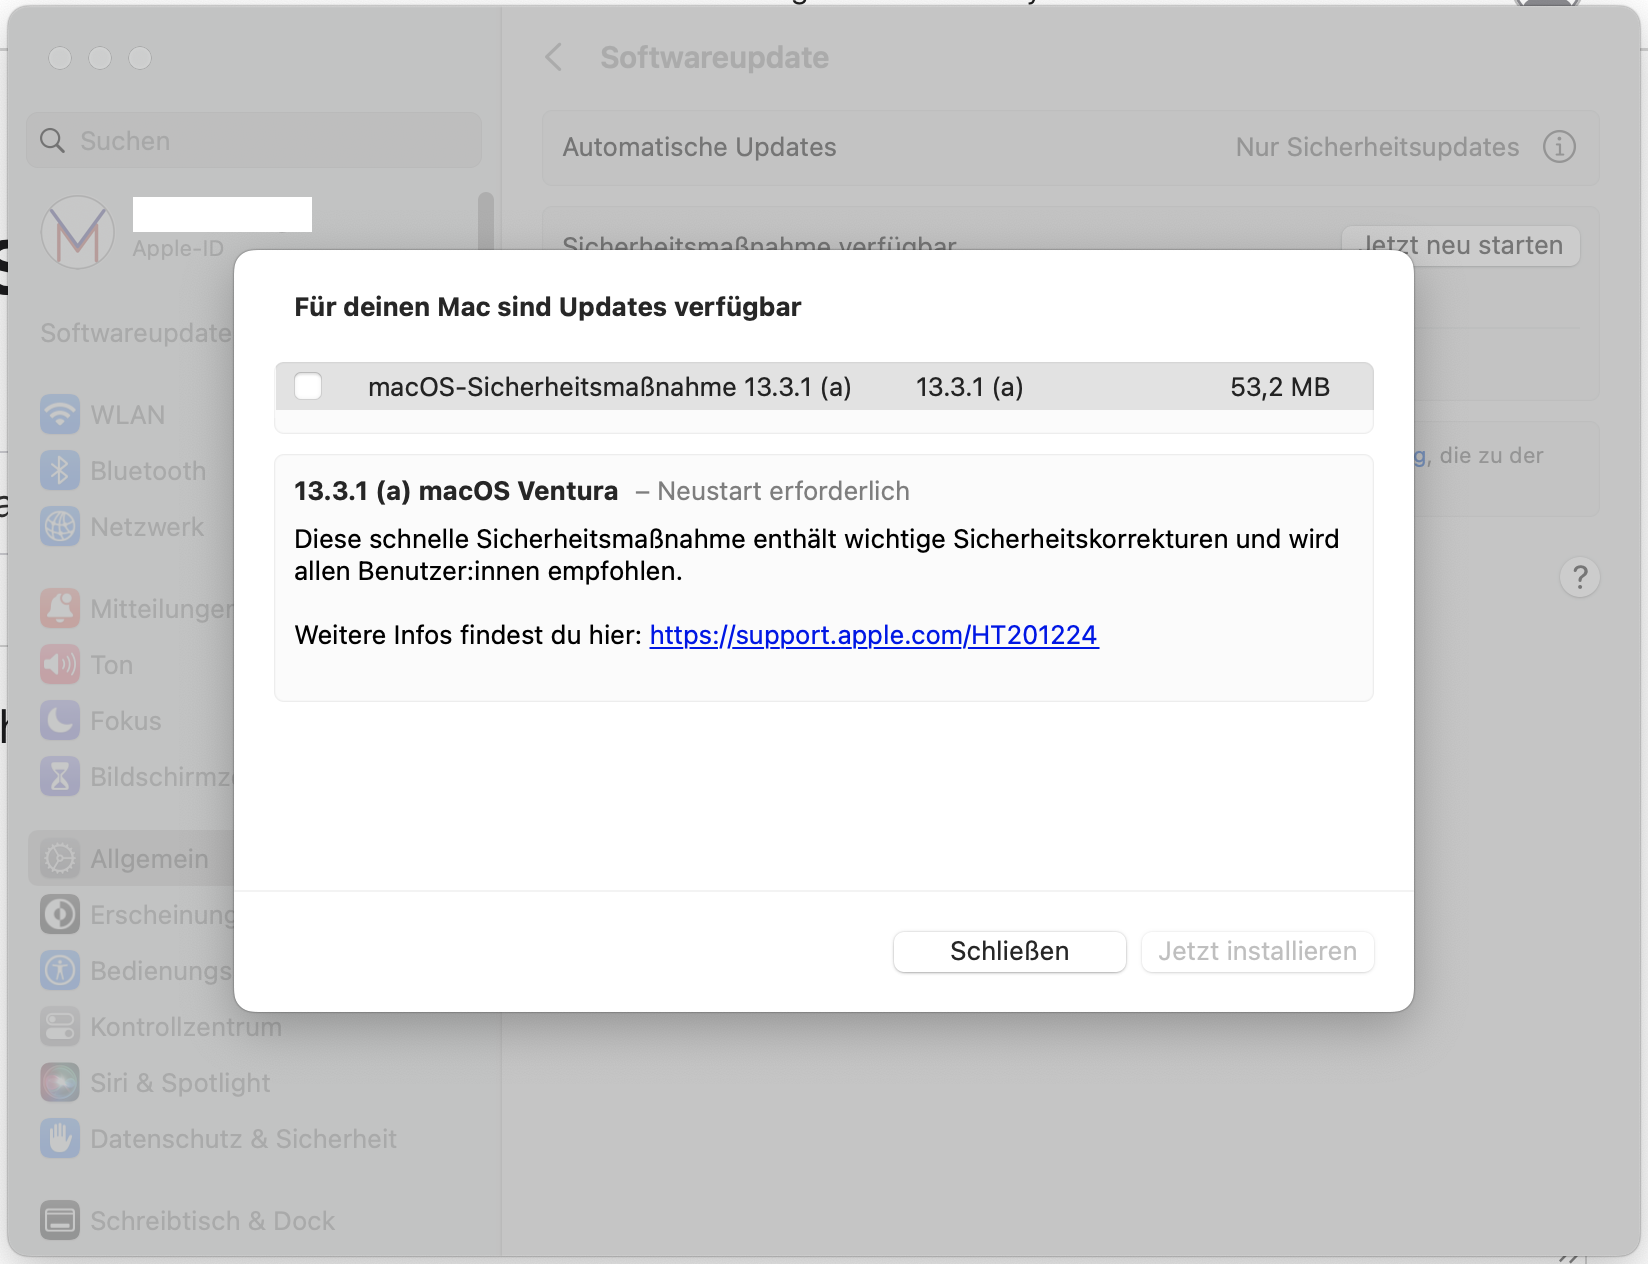Focus the Suchen search field

(x=254, y=140)
